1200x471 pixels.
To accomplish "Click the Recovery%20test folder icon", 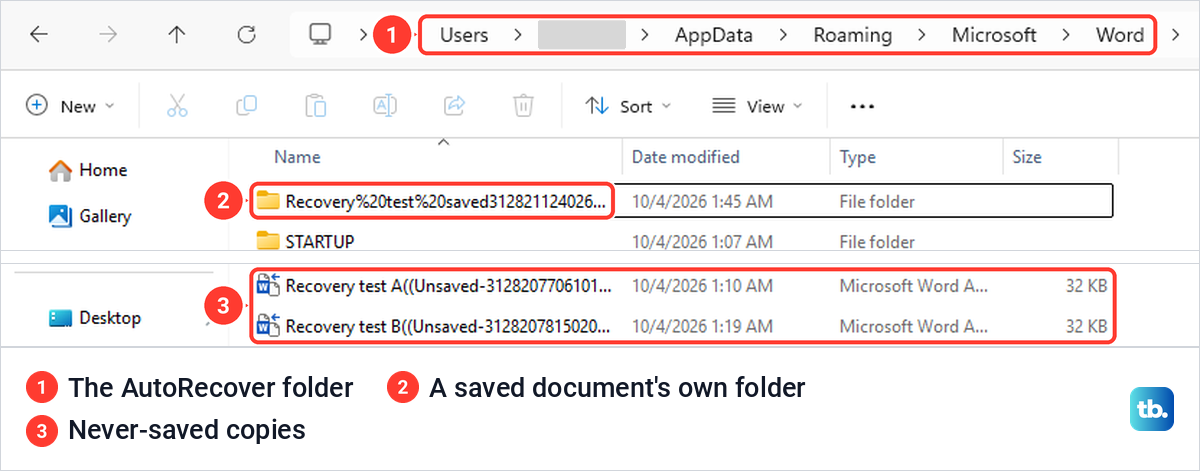I will tap(268, 201).
